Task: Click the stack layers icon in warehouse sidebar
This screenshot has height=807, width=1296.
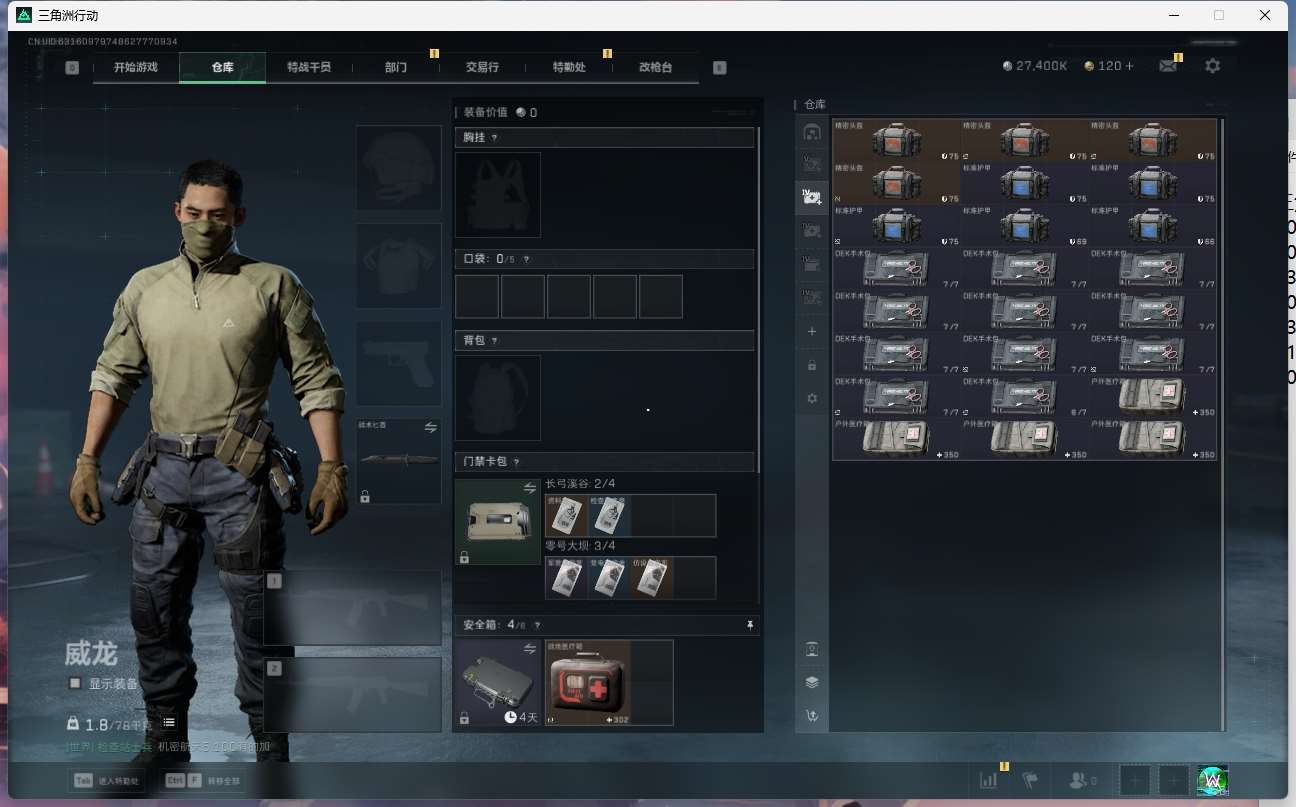Action: pos(812,682)
